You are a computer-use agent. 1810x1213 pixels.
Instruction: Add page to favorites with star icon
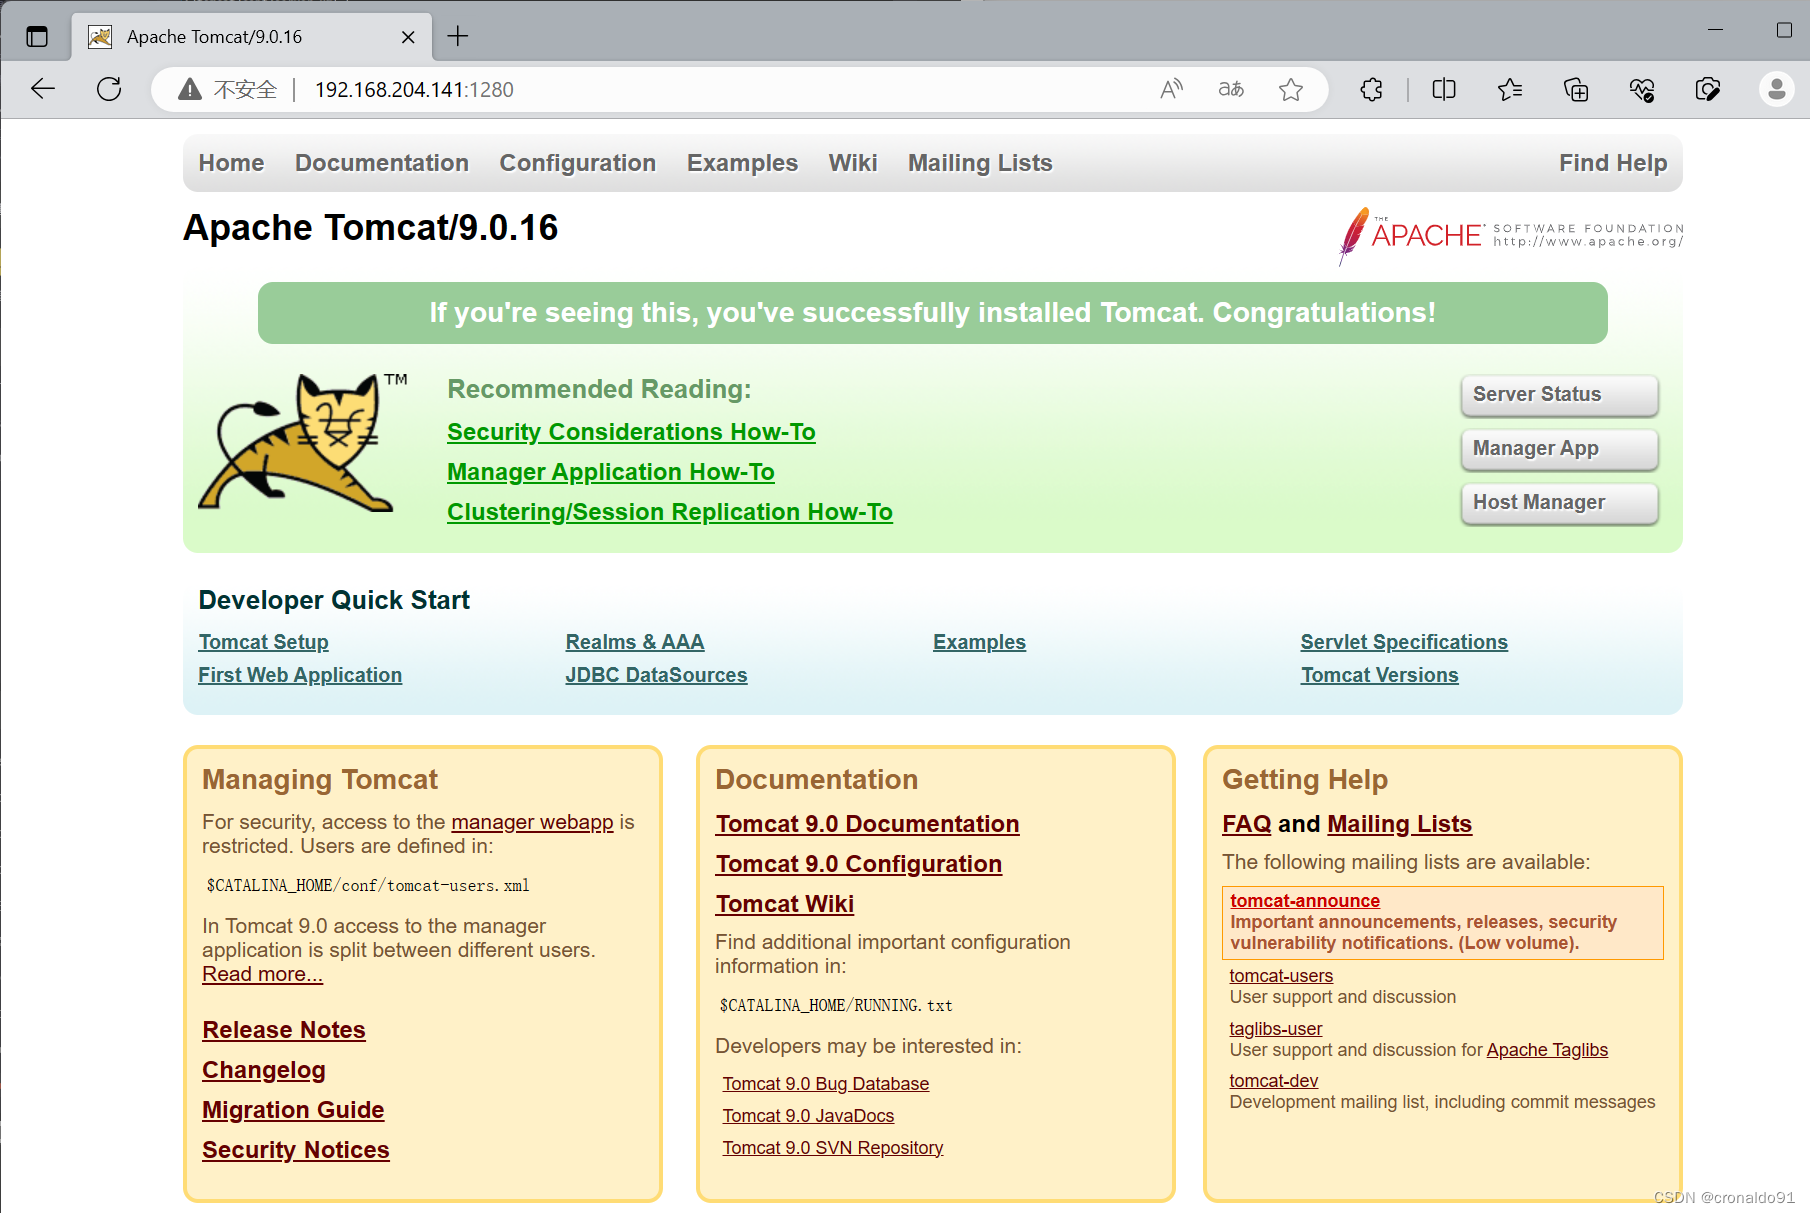click(1291, 89)
